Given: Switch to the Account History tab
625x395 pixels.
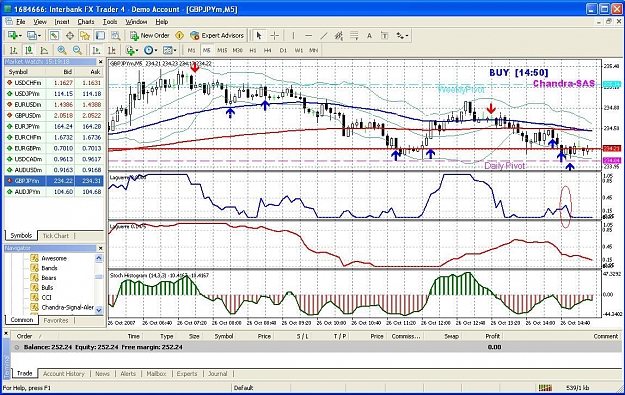Looking at the screenshot, I should point(64,374).
